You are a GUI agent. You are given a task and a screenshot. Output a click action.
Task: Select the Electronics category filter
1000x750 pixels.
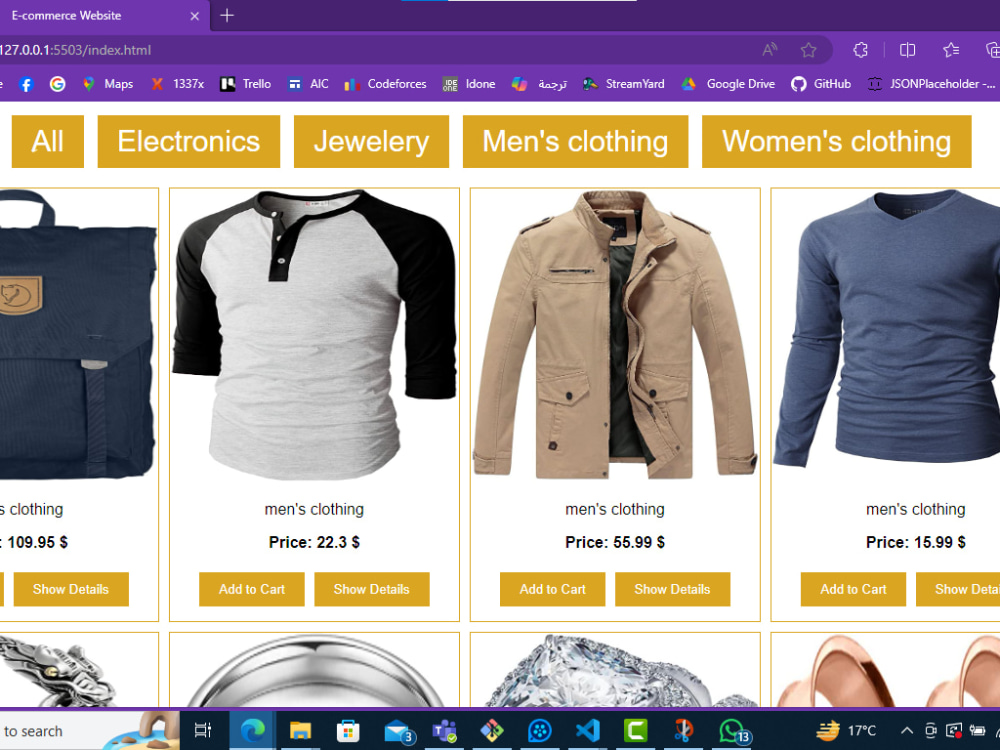189,141
